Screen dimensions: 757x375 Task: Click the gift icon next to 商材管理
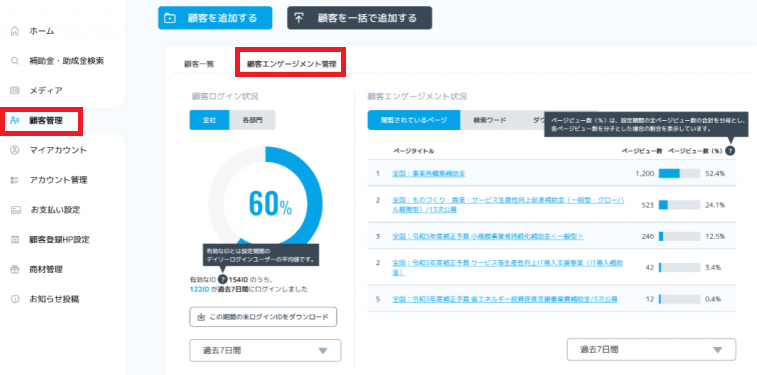14,269
